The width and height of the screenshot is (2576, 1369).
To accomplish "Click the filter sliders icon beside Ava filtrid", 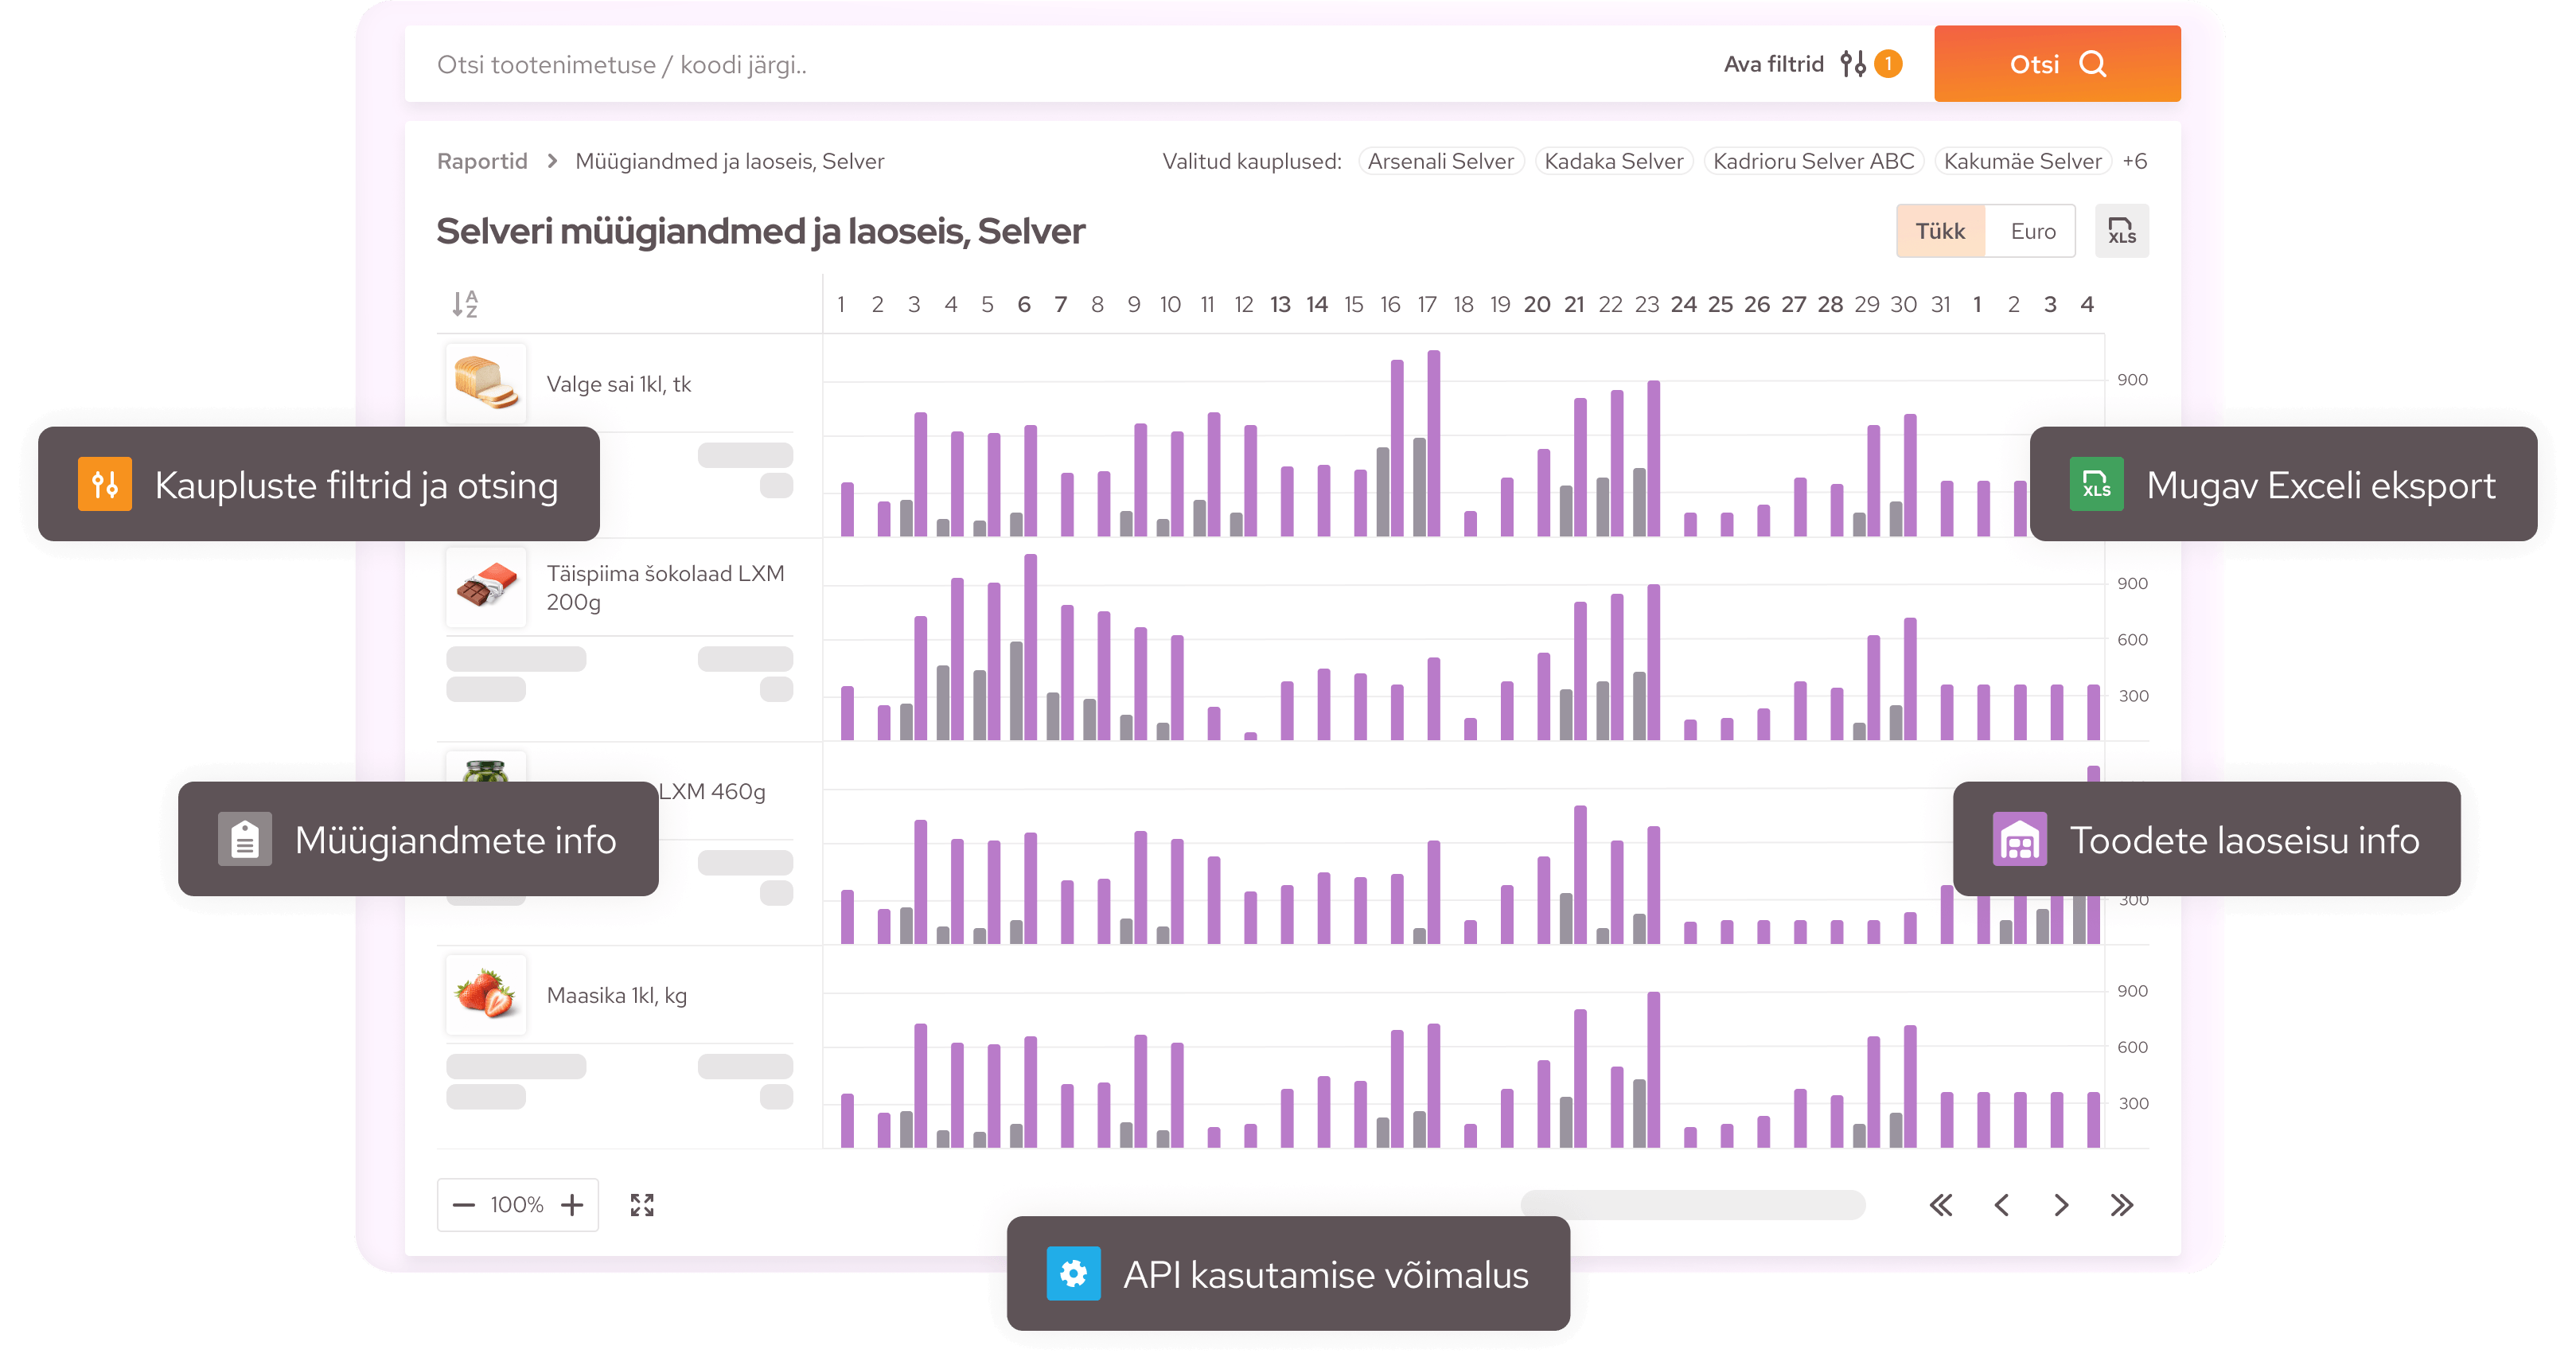I will click(x=1853, y=64).
